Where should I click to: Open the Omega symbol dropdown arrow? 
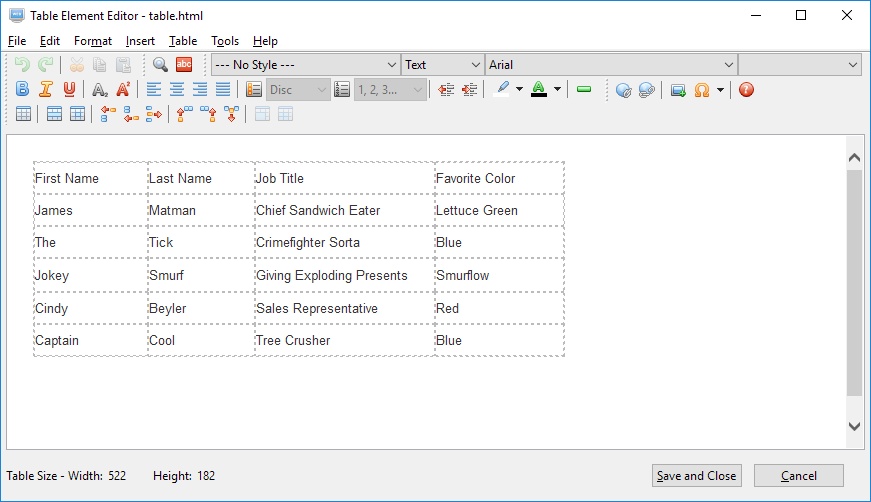click(720, 89)
